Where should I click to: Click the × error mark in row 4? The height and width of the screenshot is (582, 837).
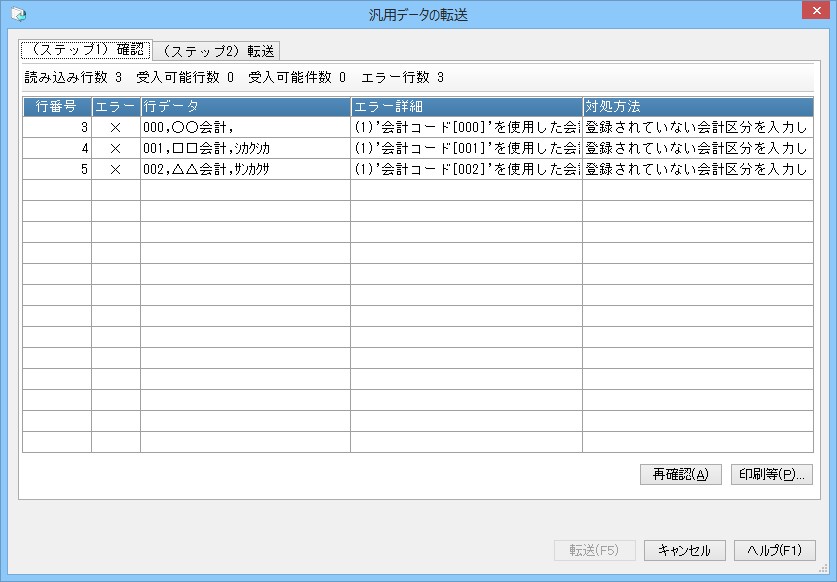click(x=115, y=148)
